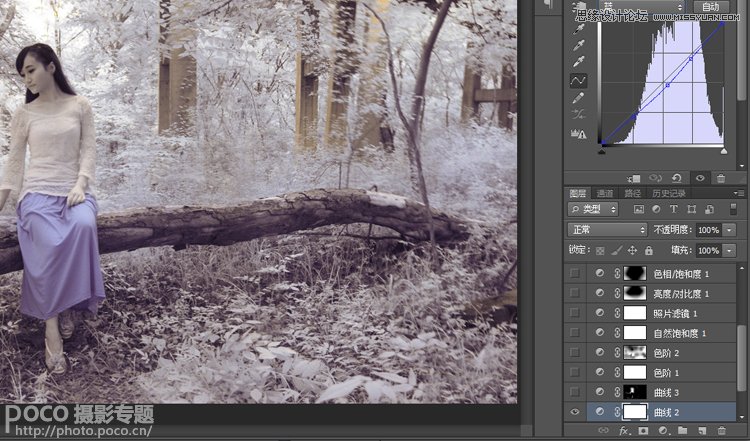The height and width of the screenshot is (441, 750).
Task: Open the 历史记录 tab
Action: 669,193
